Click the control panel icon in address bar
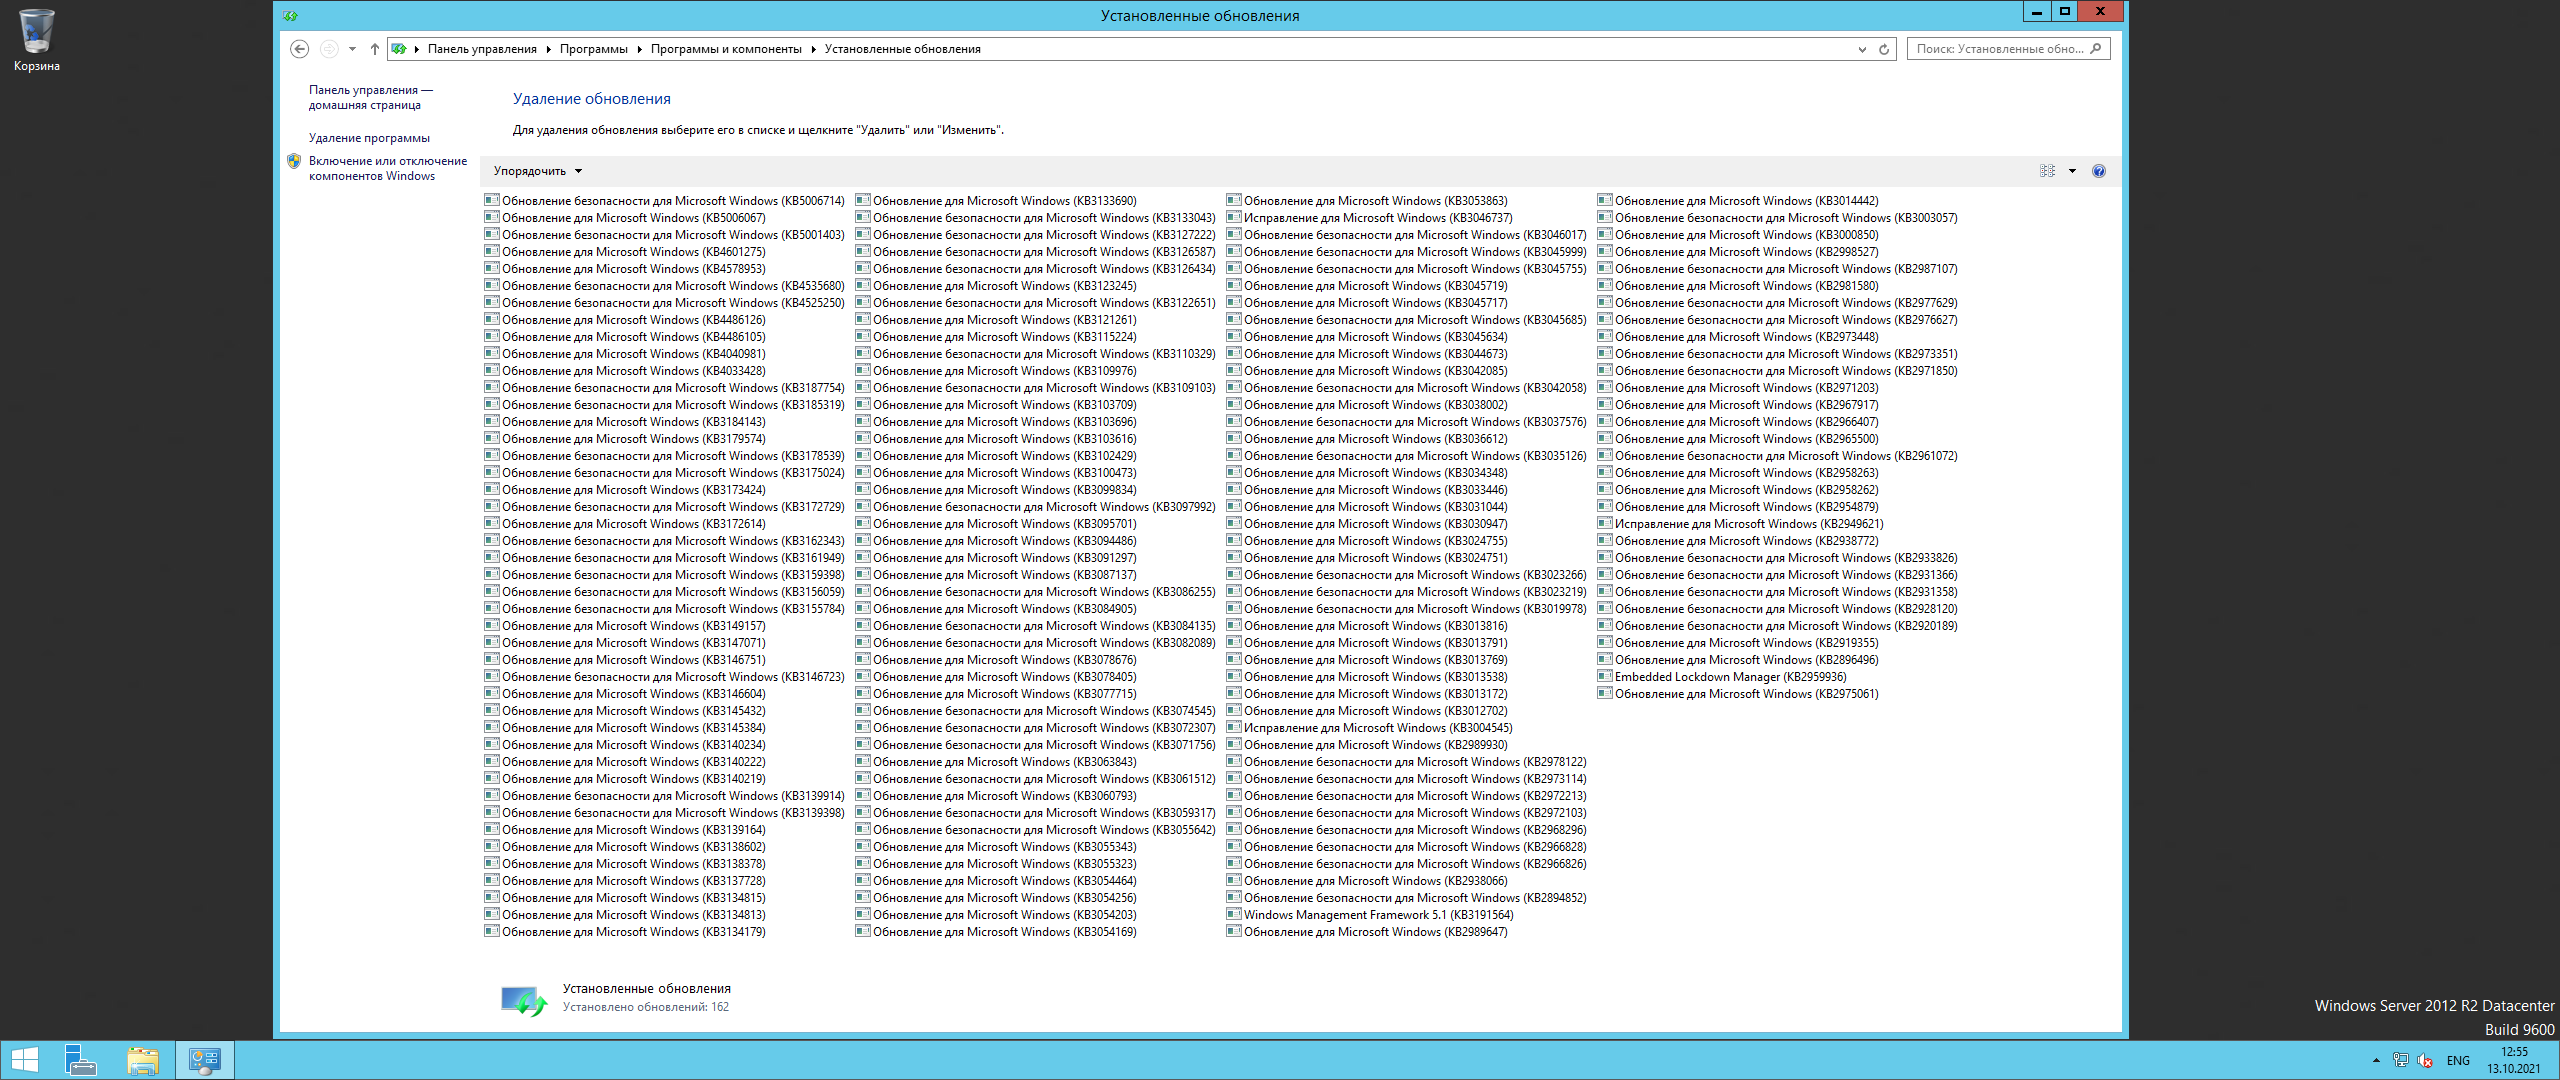This screenshot has height=1080, width=2560. (399, 49)
